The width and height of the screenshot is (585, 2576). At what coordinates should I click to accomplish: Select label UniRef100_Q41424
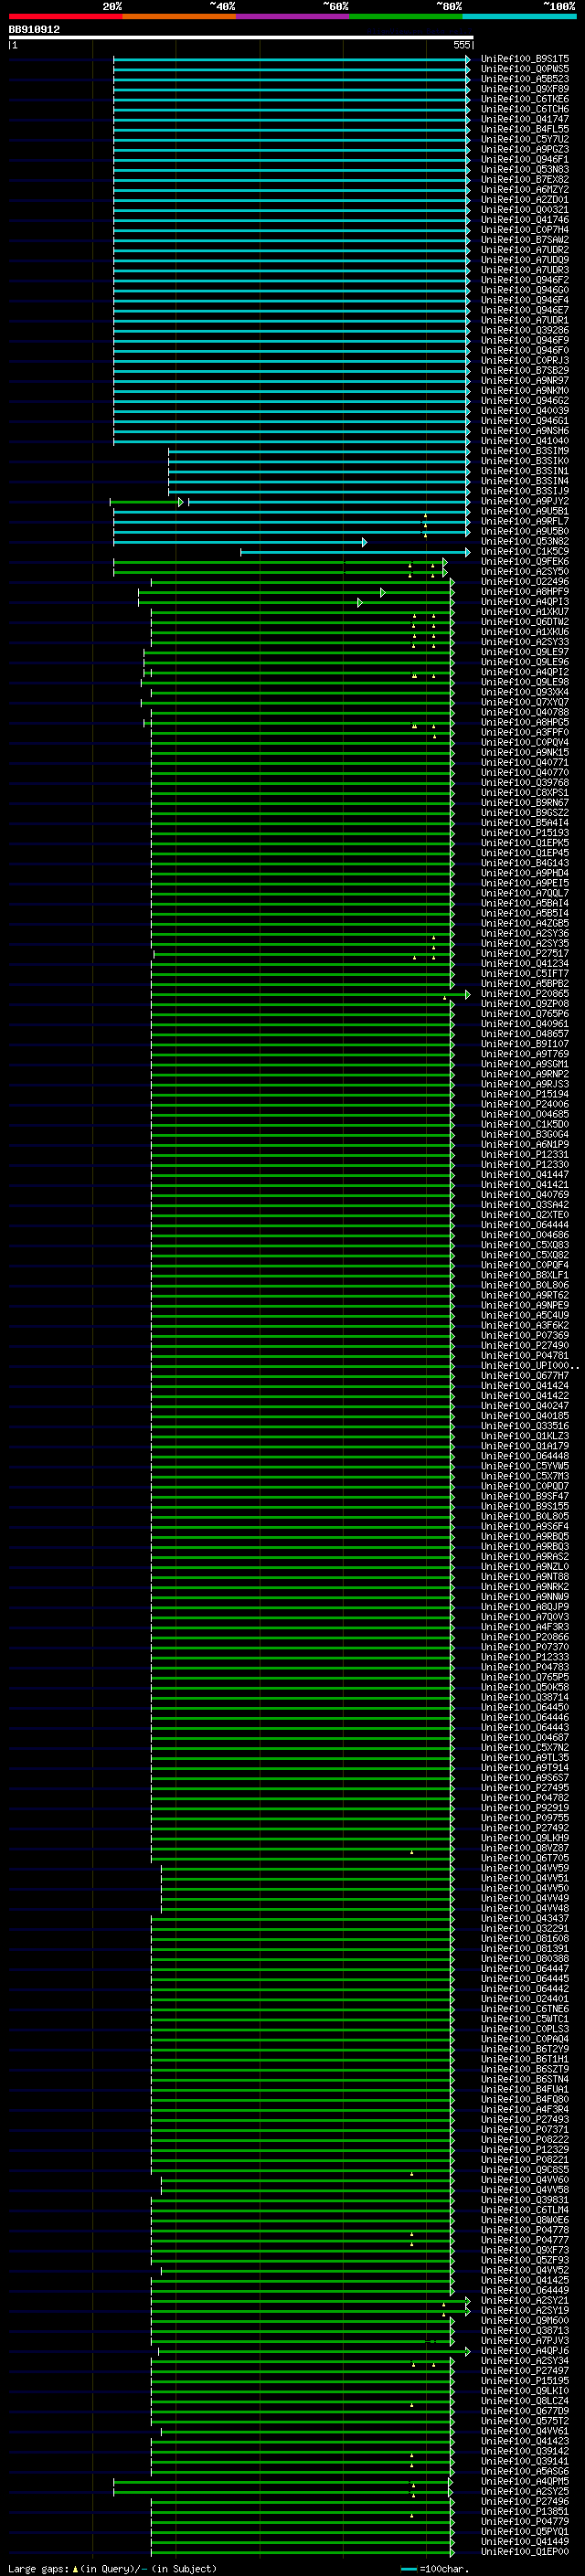pyautogui.click(x=525, y=1386)
